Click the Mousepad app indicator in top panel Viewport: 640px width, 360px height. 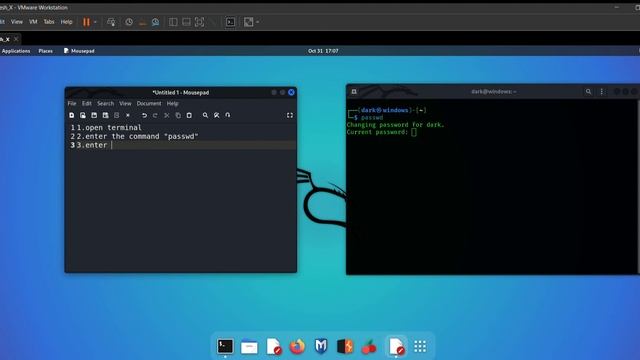point(79,51)
